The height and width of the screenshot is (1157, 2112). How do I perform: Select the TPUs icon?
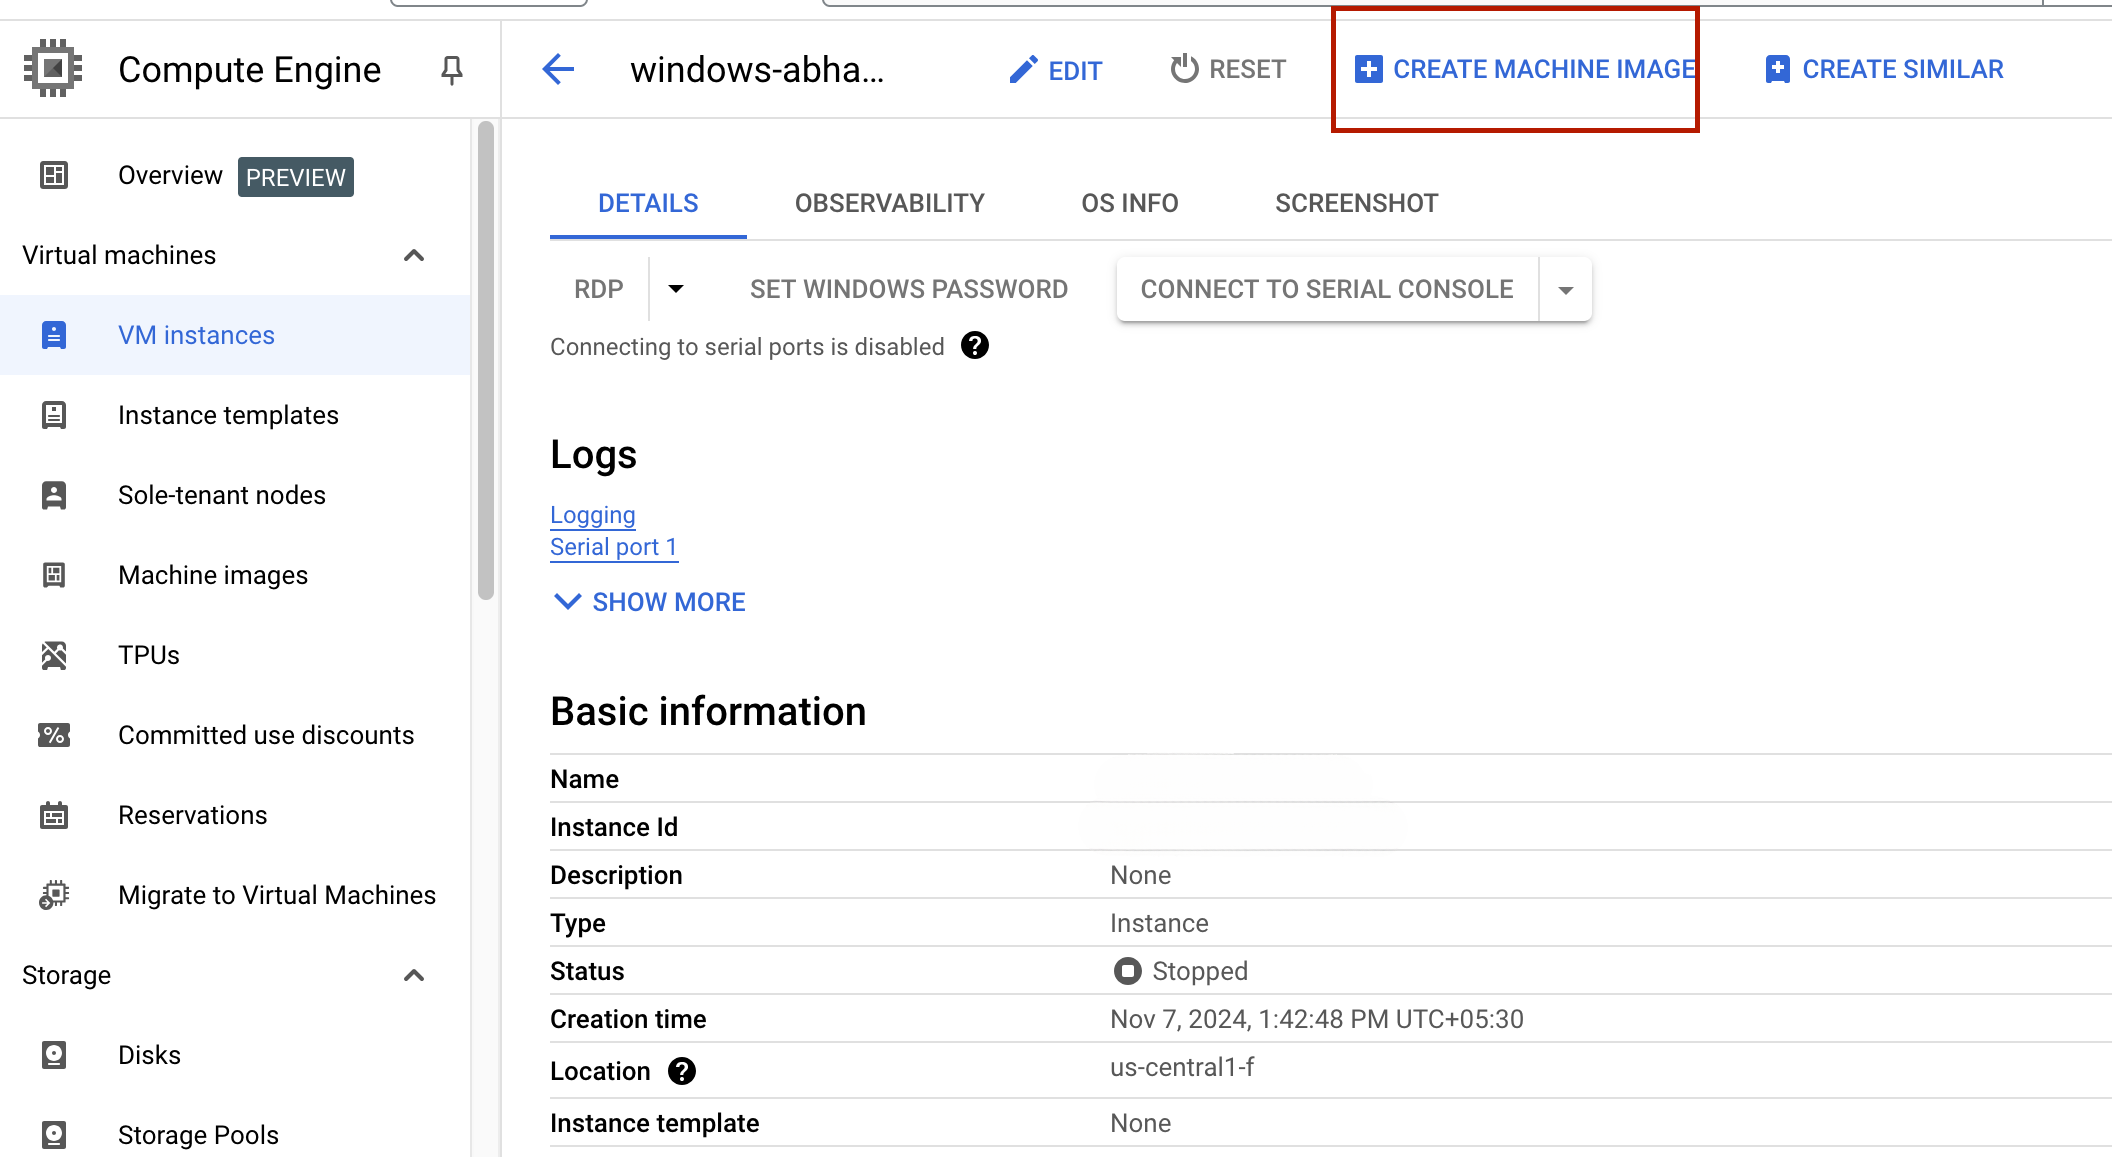click(53, 655)
